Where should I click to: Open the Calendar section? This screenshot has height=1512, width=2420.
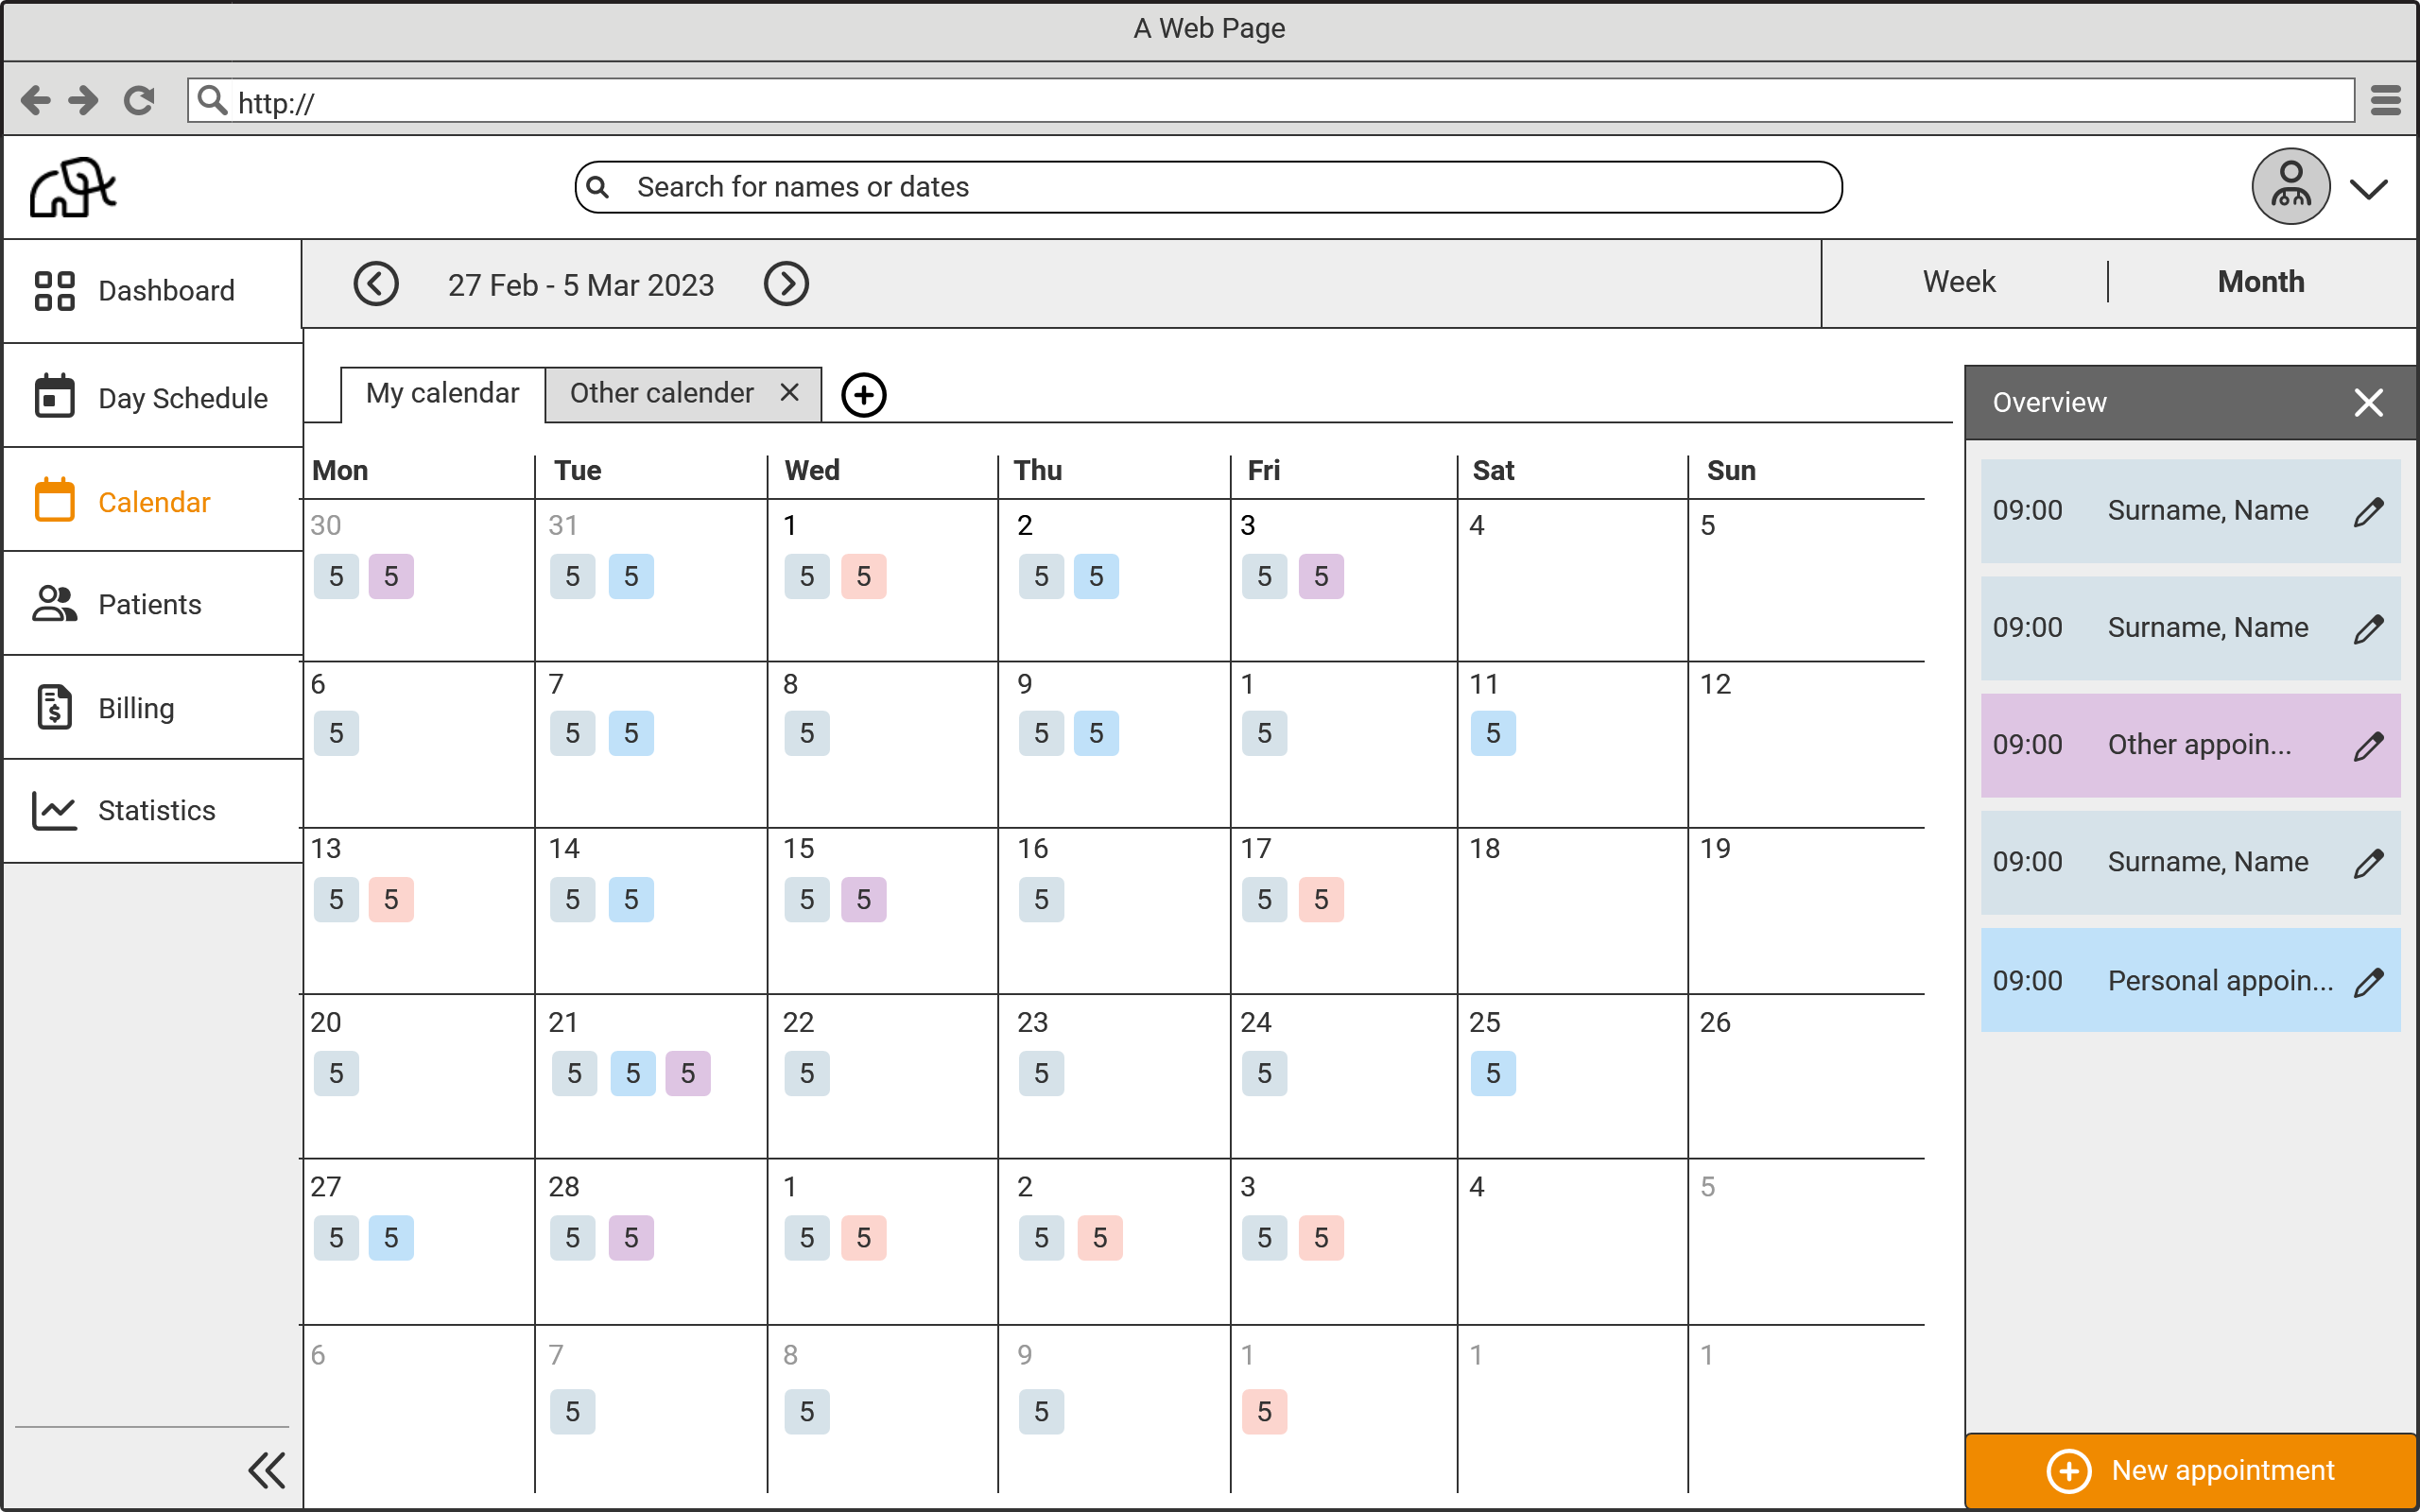pos(154,502)
